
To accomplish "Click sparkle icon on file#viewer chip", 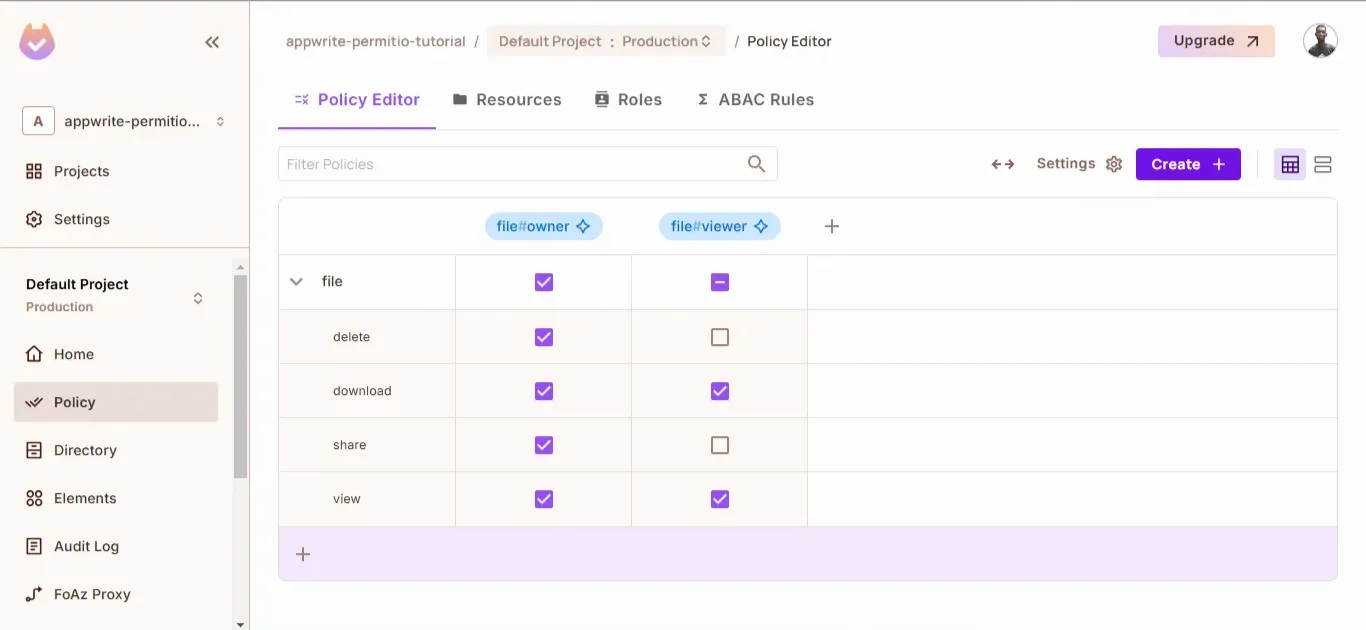I will [761, 226].
